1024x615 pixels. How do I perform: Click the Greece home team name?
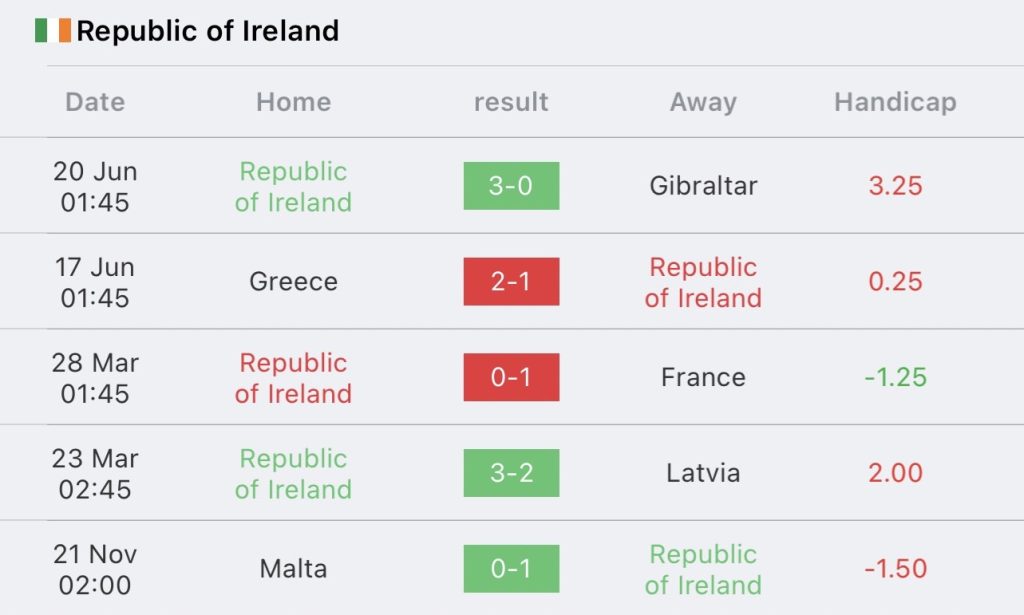pyautogui.click(x=293, y=281)
